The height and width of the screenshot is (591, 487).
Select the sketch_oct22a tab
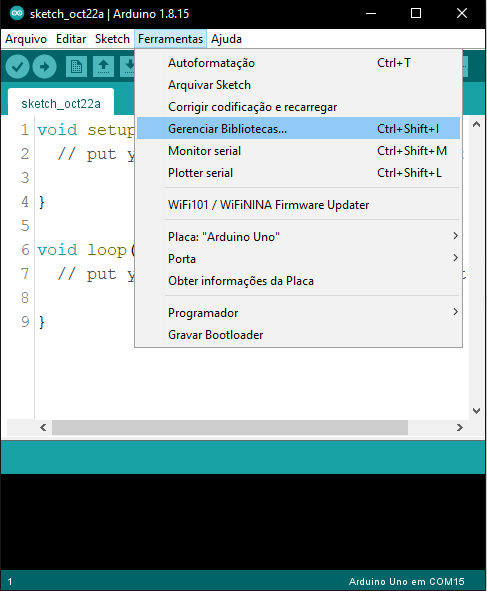(61, 103)
